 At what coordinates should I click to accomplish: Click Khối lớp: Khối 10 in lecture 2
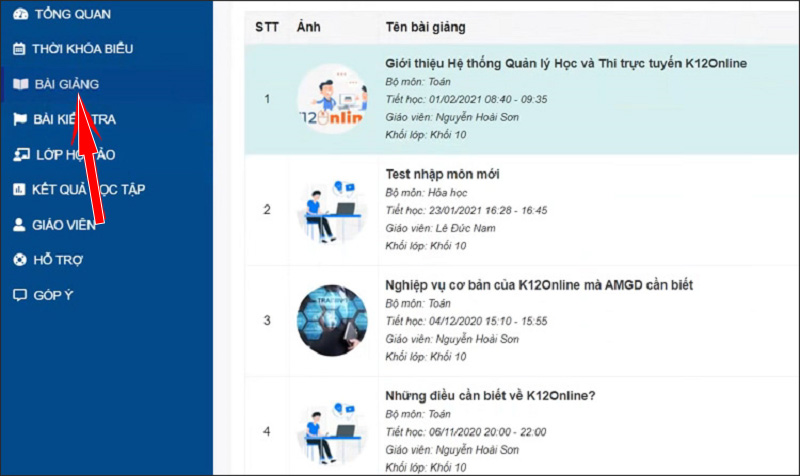(426, 246)
